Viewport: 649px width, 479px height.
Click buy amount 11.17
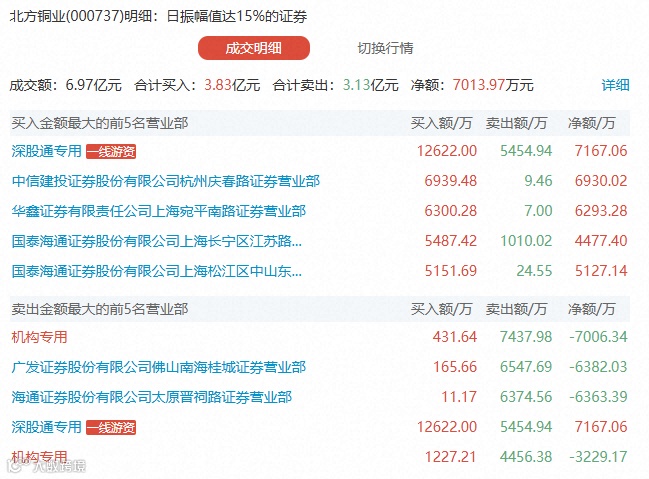click(459, 397)
